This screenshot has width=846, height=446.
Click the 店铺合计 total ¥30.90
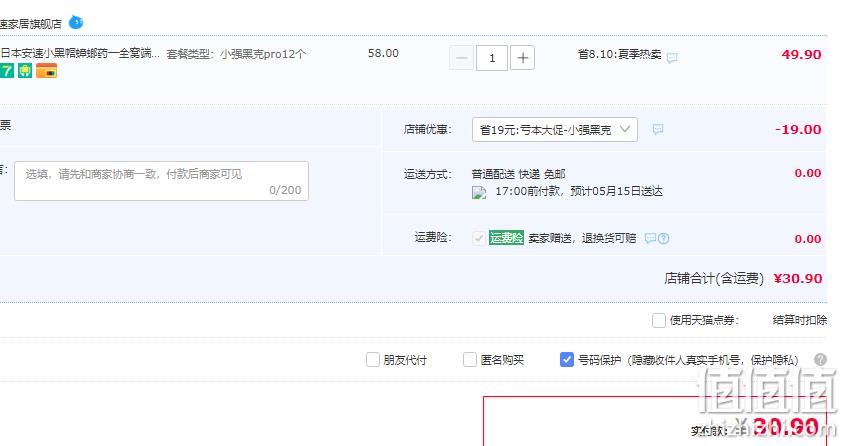pos(797,278)
